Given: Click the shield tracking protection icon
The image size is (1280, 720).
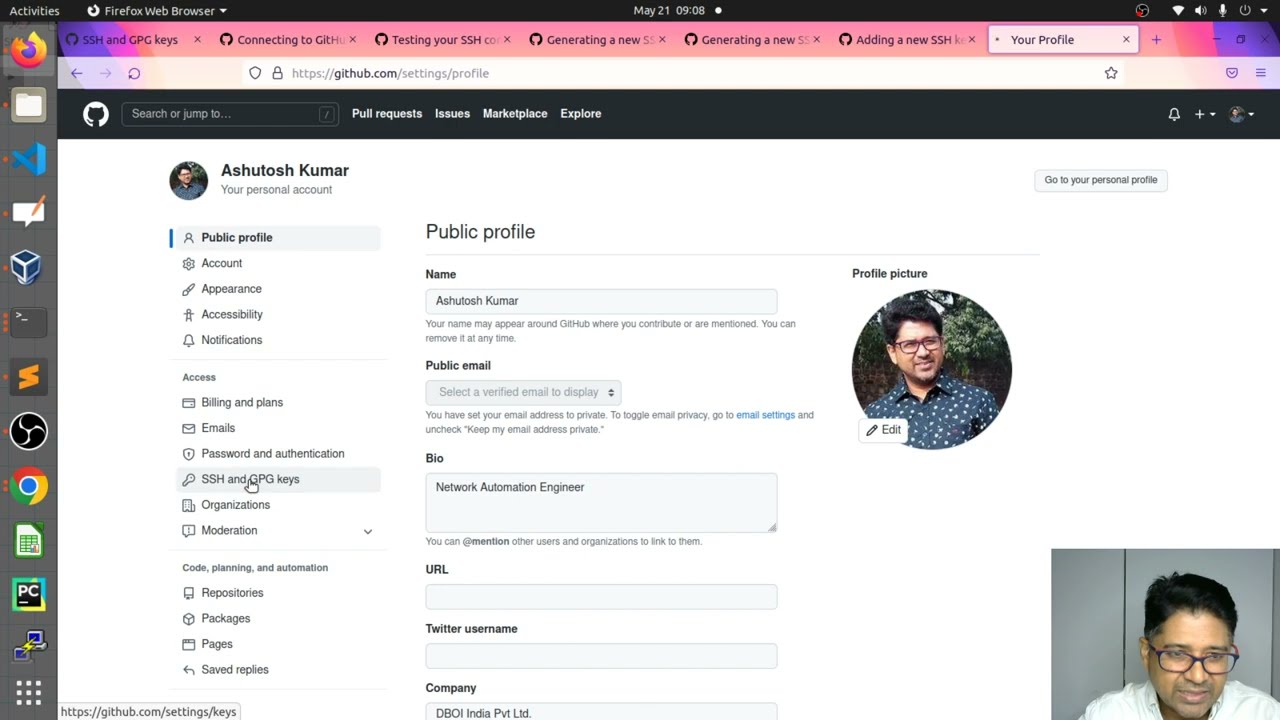Looking at the screenshot, I should point(255,73).
